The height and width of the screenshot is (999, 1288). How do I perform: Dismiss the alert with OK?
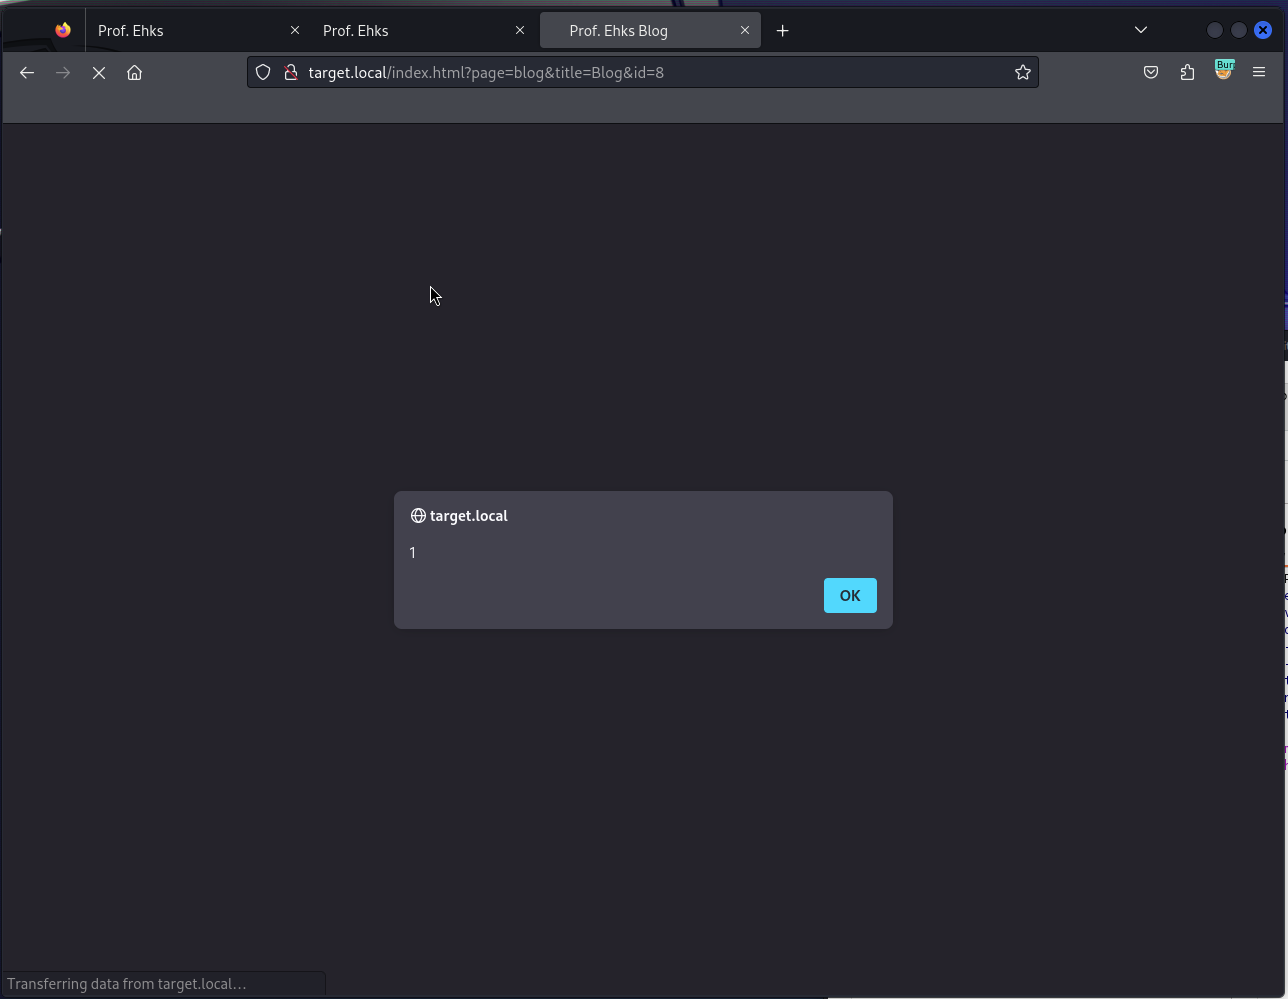point(849,595)
